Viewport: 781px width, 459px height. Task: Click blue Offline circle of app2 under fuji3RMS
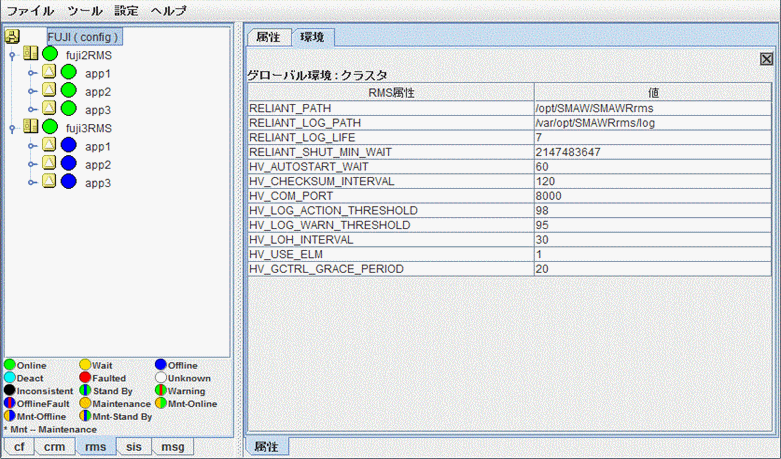coord(69,163)
